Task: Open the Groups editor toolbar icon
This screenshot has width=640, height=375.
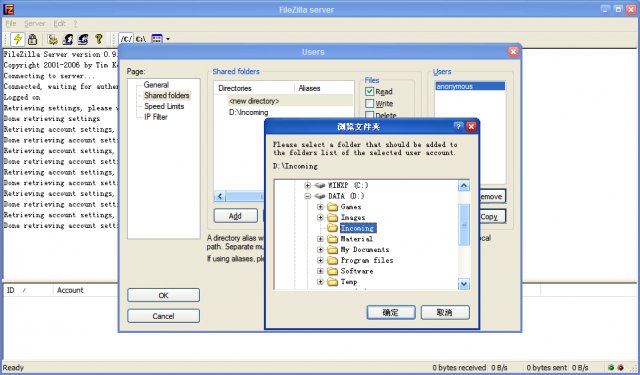Action: tap(83, 39)
